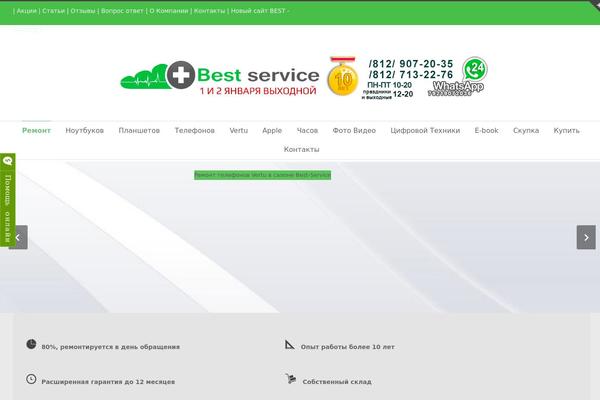The image size is (600, 400).
Task: Click the ПН-ПТ 10-20 hours text
Action: click(x=389, y=85)
